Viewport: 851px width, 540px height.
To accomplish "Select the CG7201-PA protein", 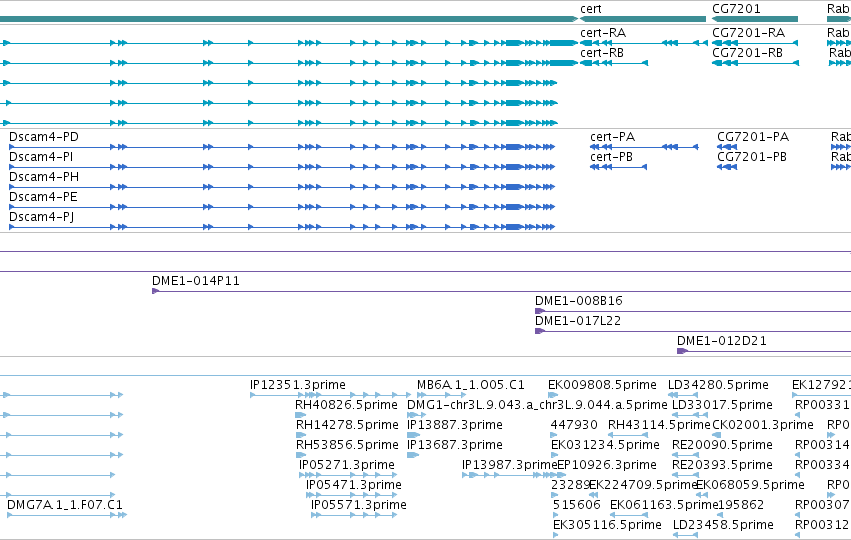I will (752, 137).
